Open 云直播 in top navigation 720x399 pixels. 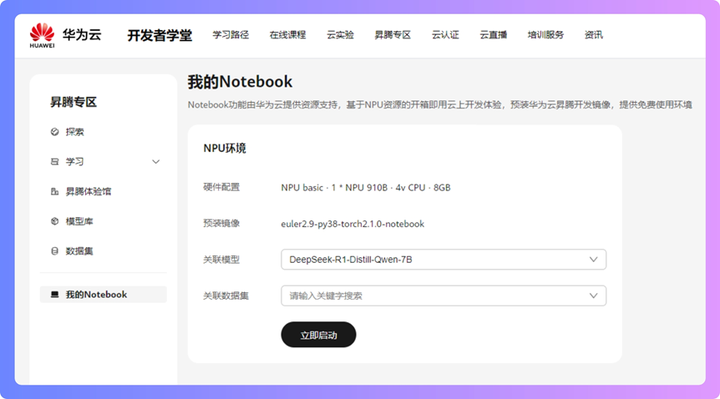[493, 35]
